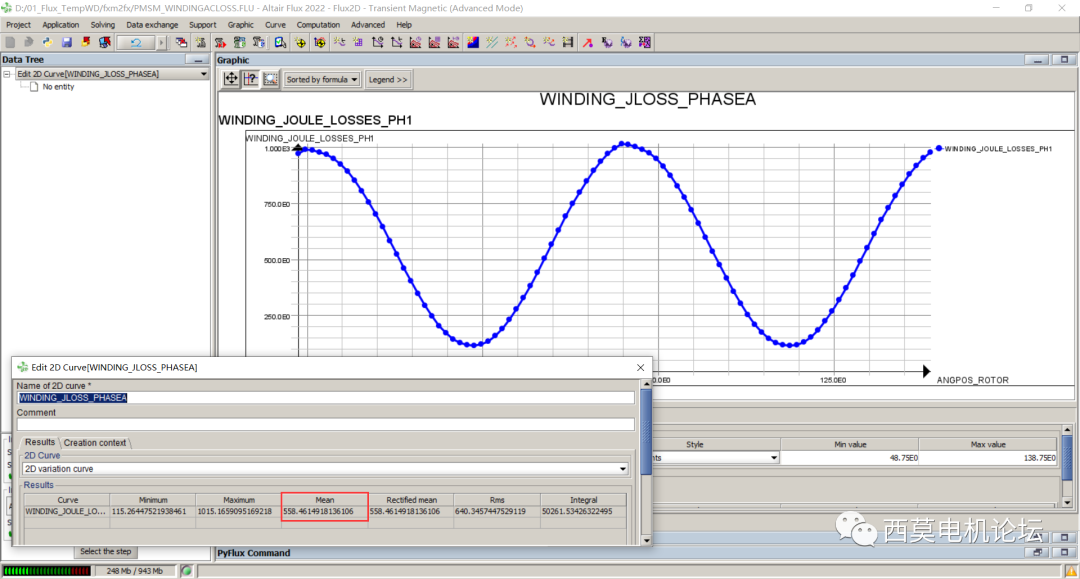Click the 'Select the step' button

(105, 551)
